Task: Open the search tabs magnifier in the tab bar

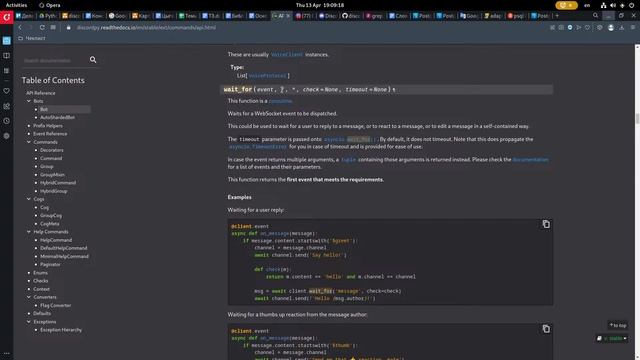Action: pos(596,16)
